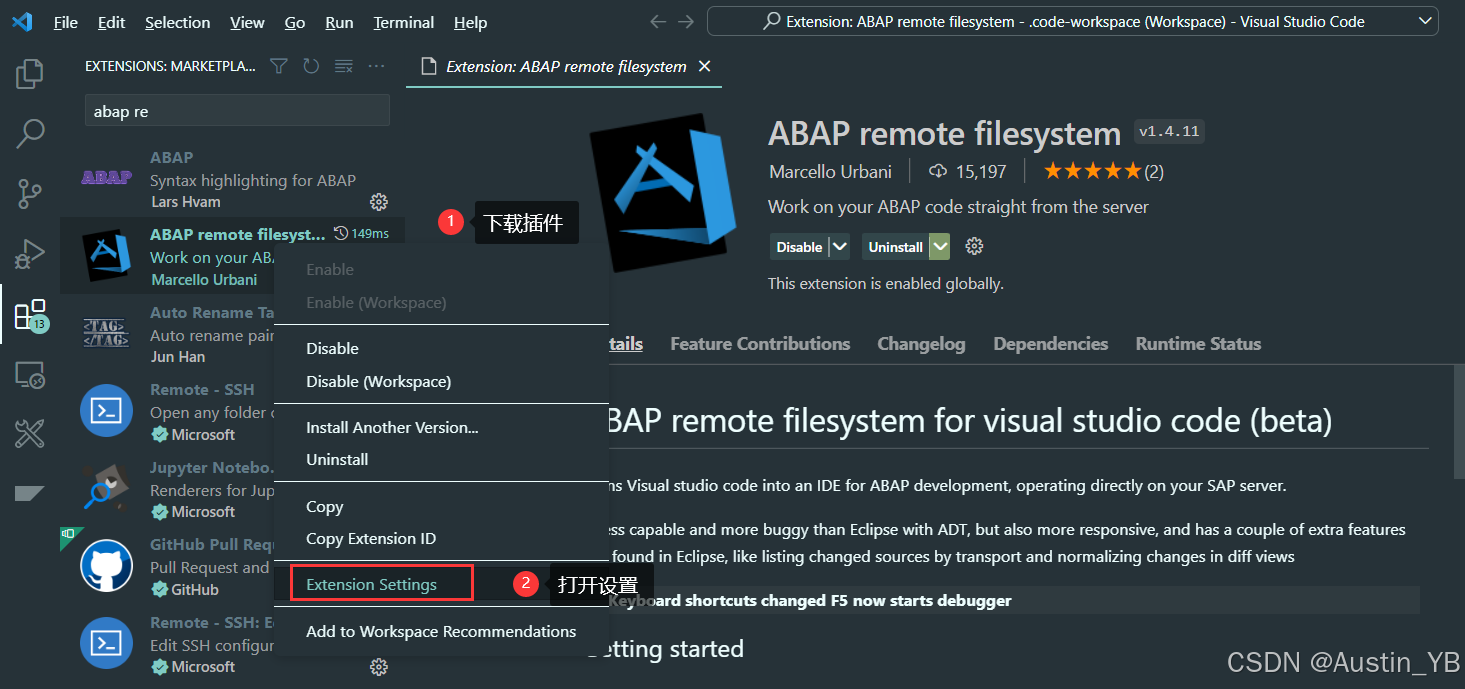This screenshot has width=1465, height=689.
Task: Open the Selection menu
Action: coord(178,22)
